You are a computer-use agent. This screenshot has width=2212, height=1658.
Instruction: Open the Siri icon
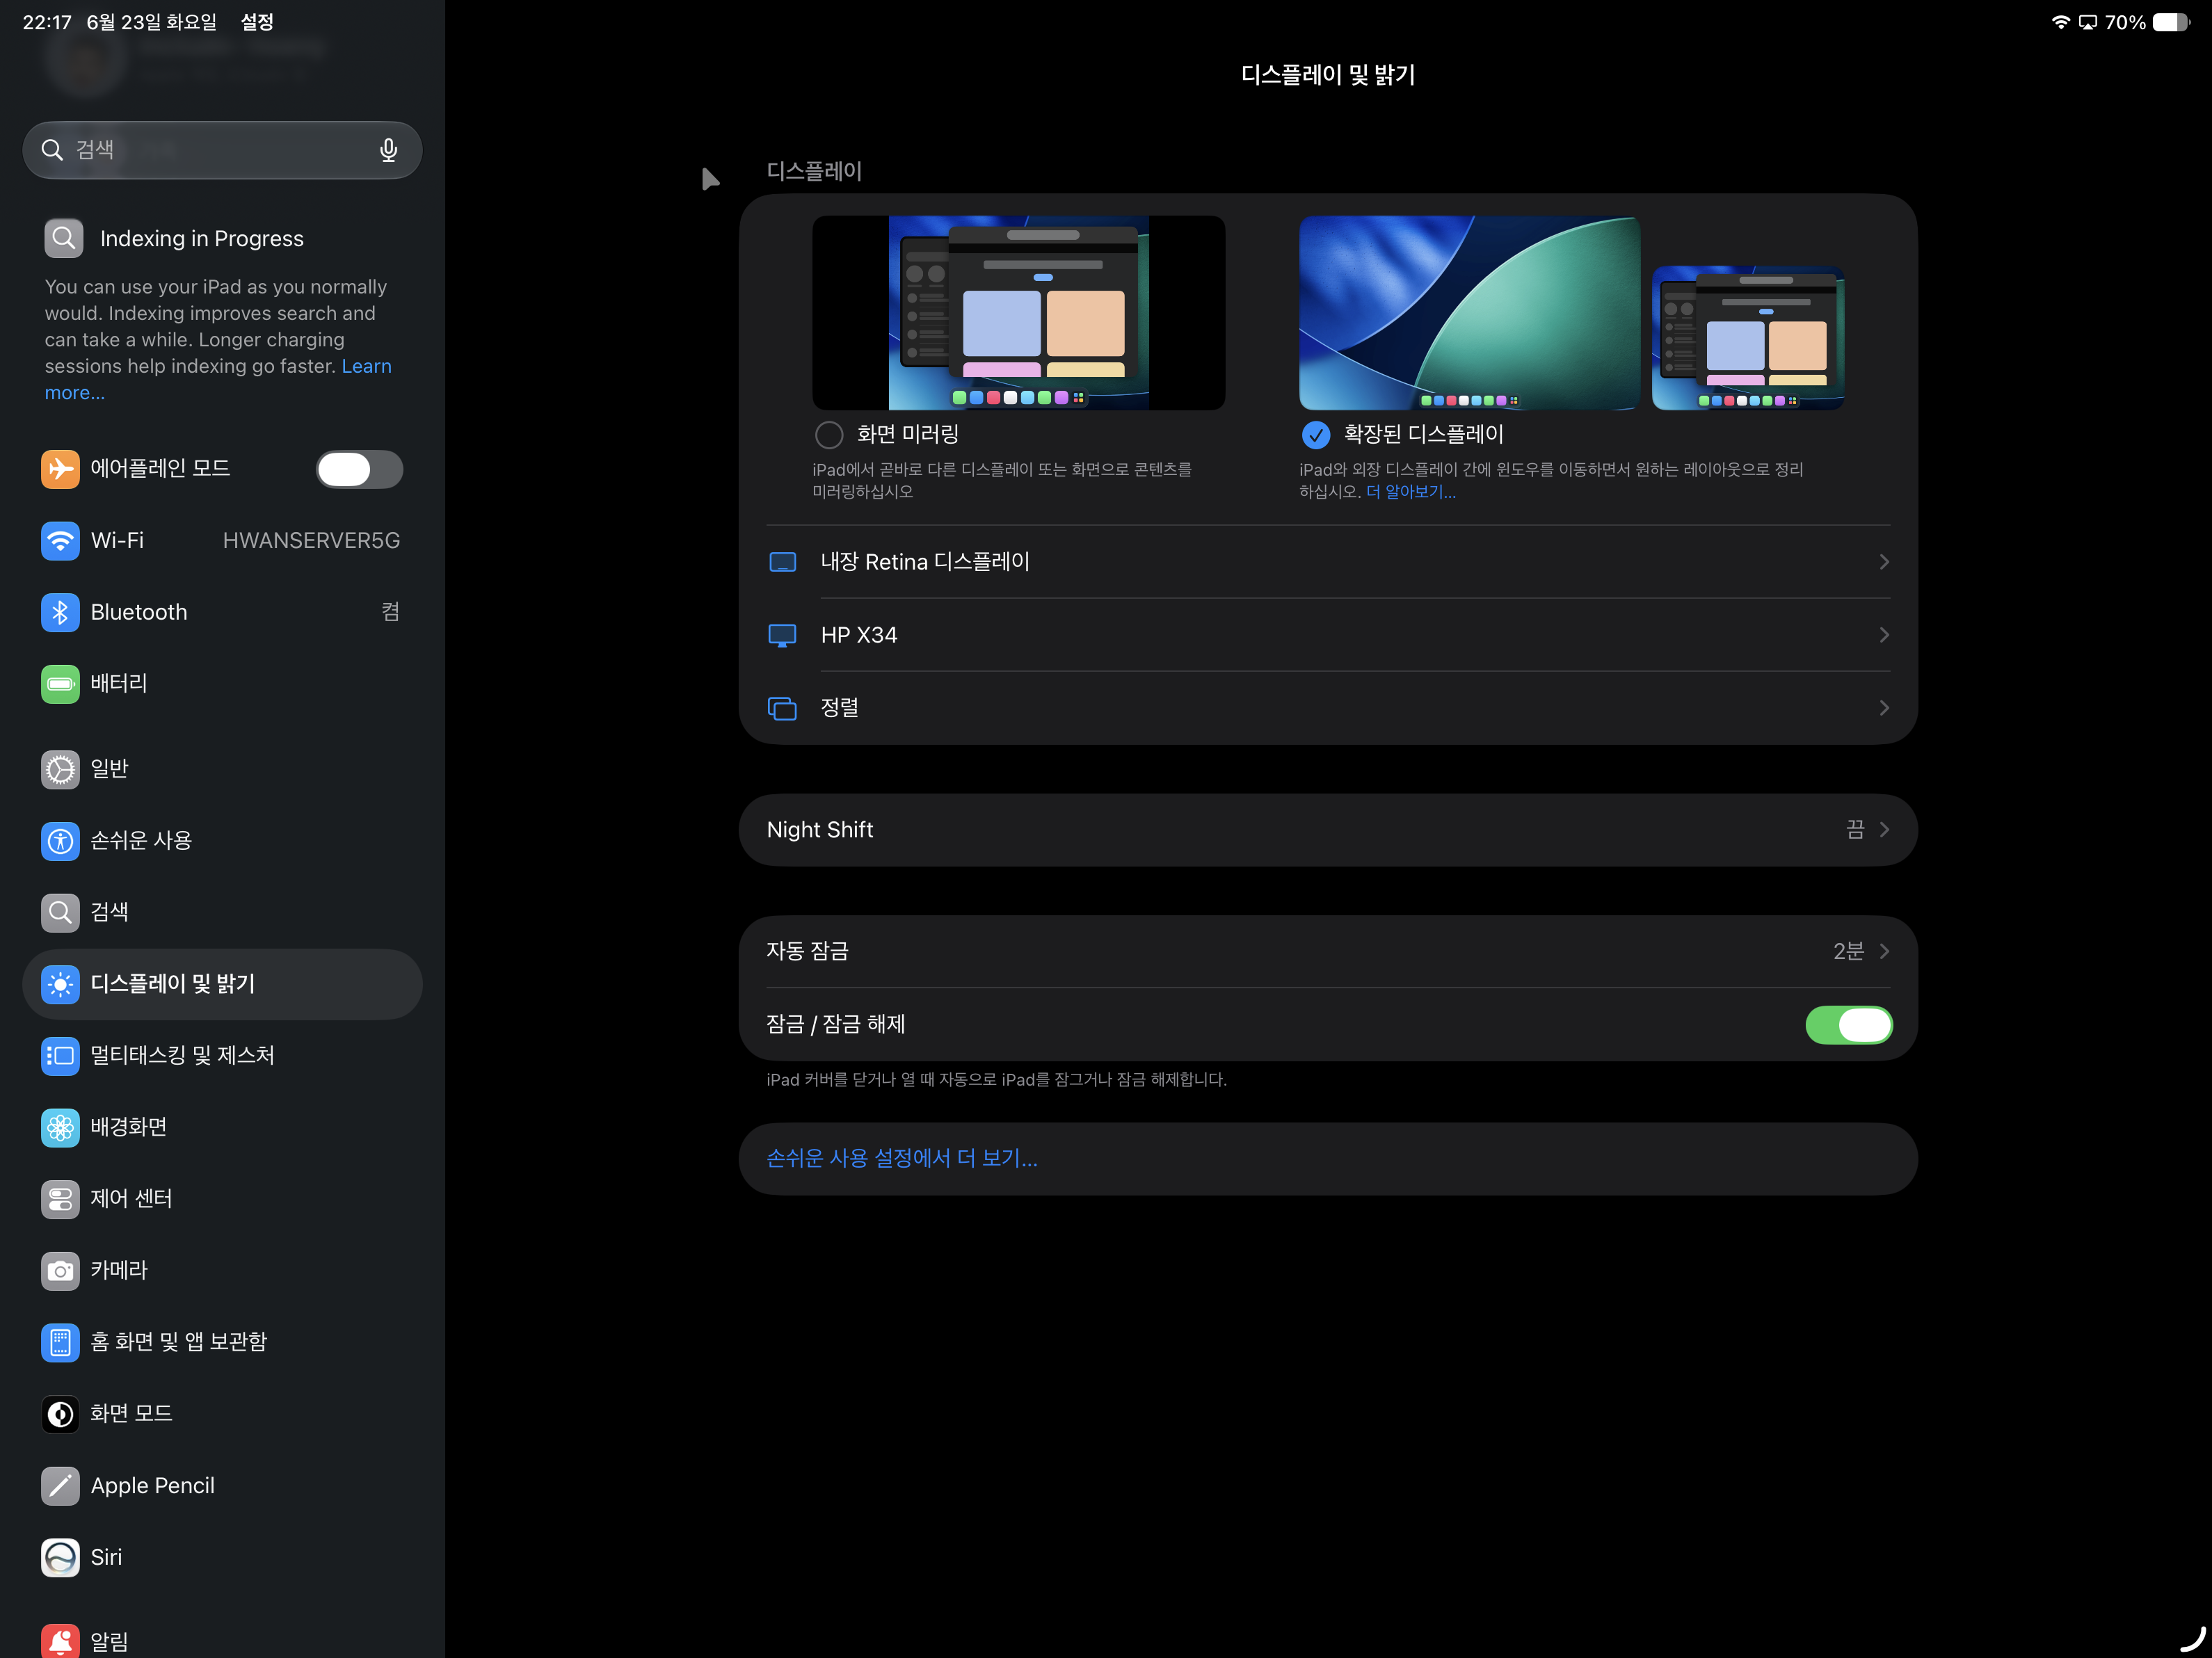(x=60, y=1558)
